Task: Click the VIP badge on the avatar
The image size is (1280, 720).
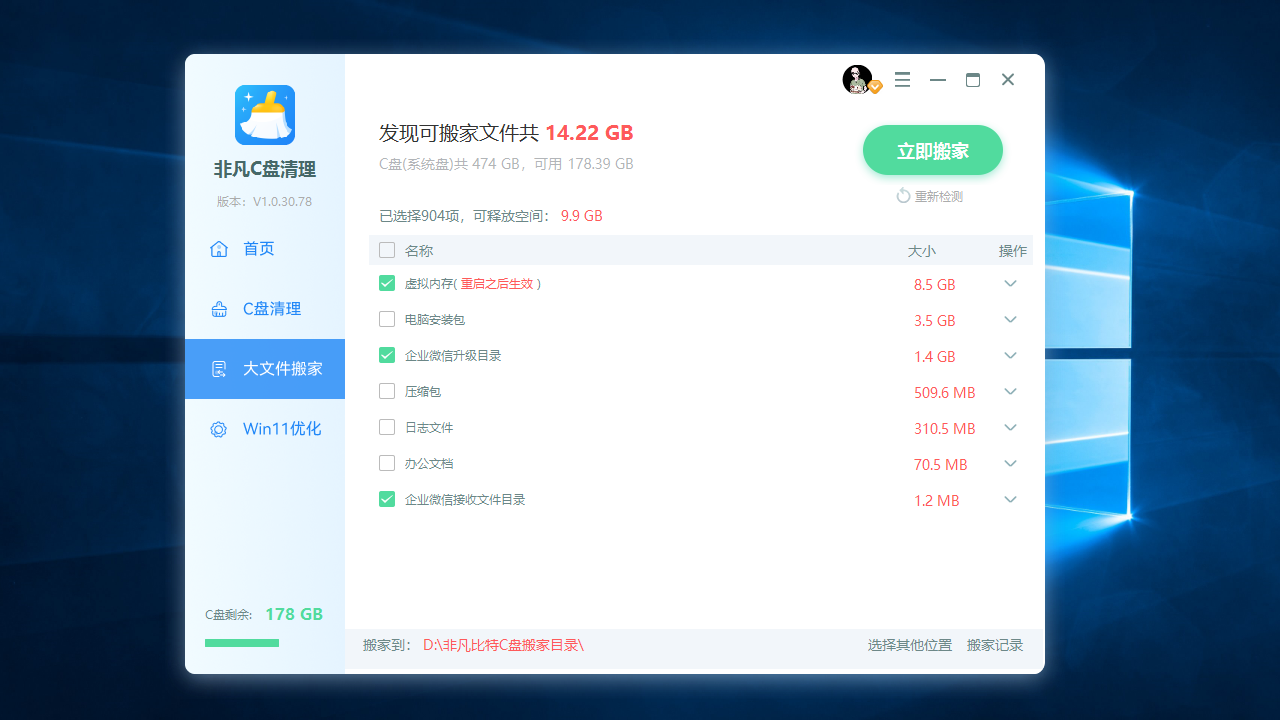Action: (x=874, y=88)
